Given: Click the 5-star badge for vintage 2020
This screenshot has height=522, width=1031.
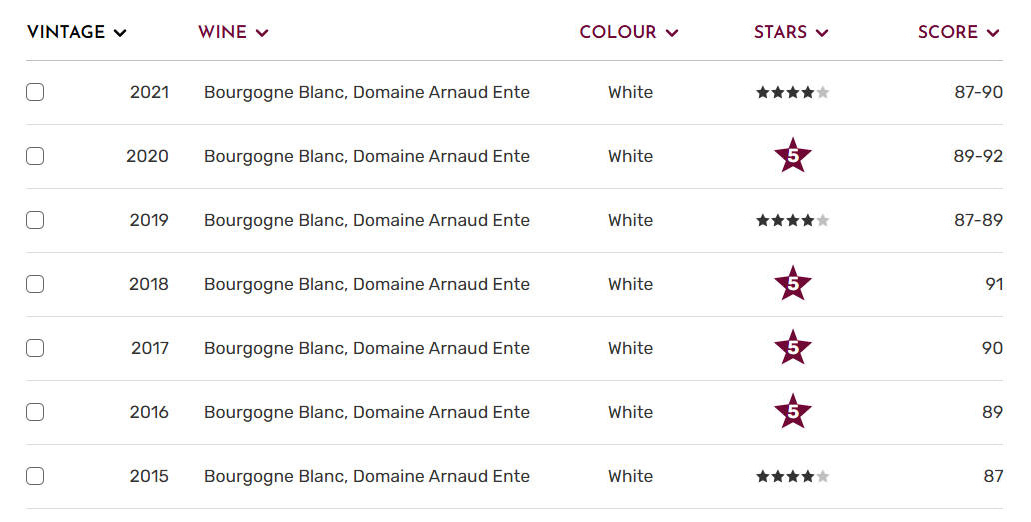Looking at the screenshot, I should pos(793,156).
